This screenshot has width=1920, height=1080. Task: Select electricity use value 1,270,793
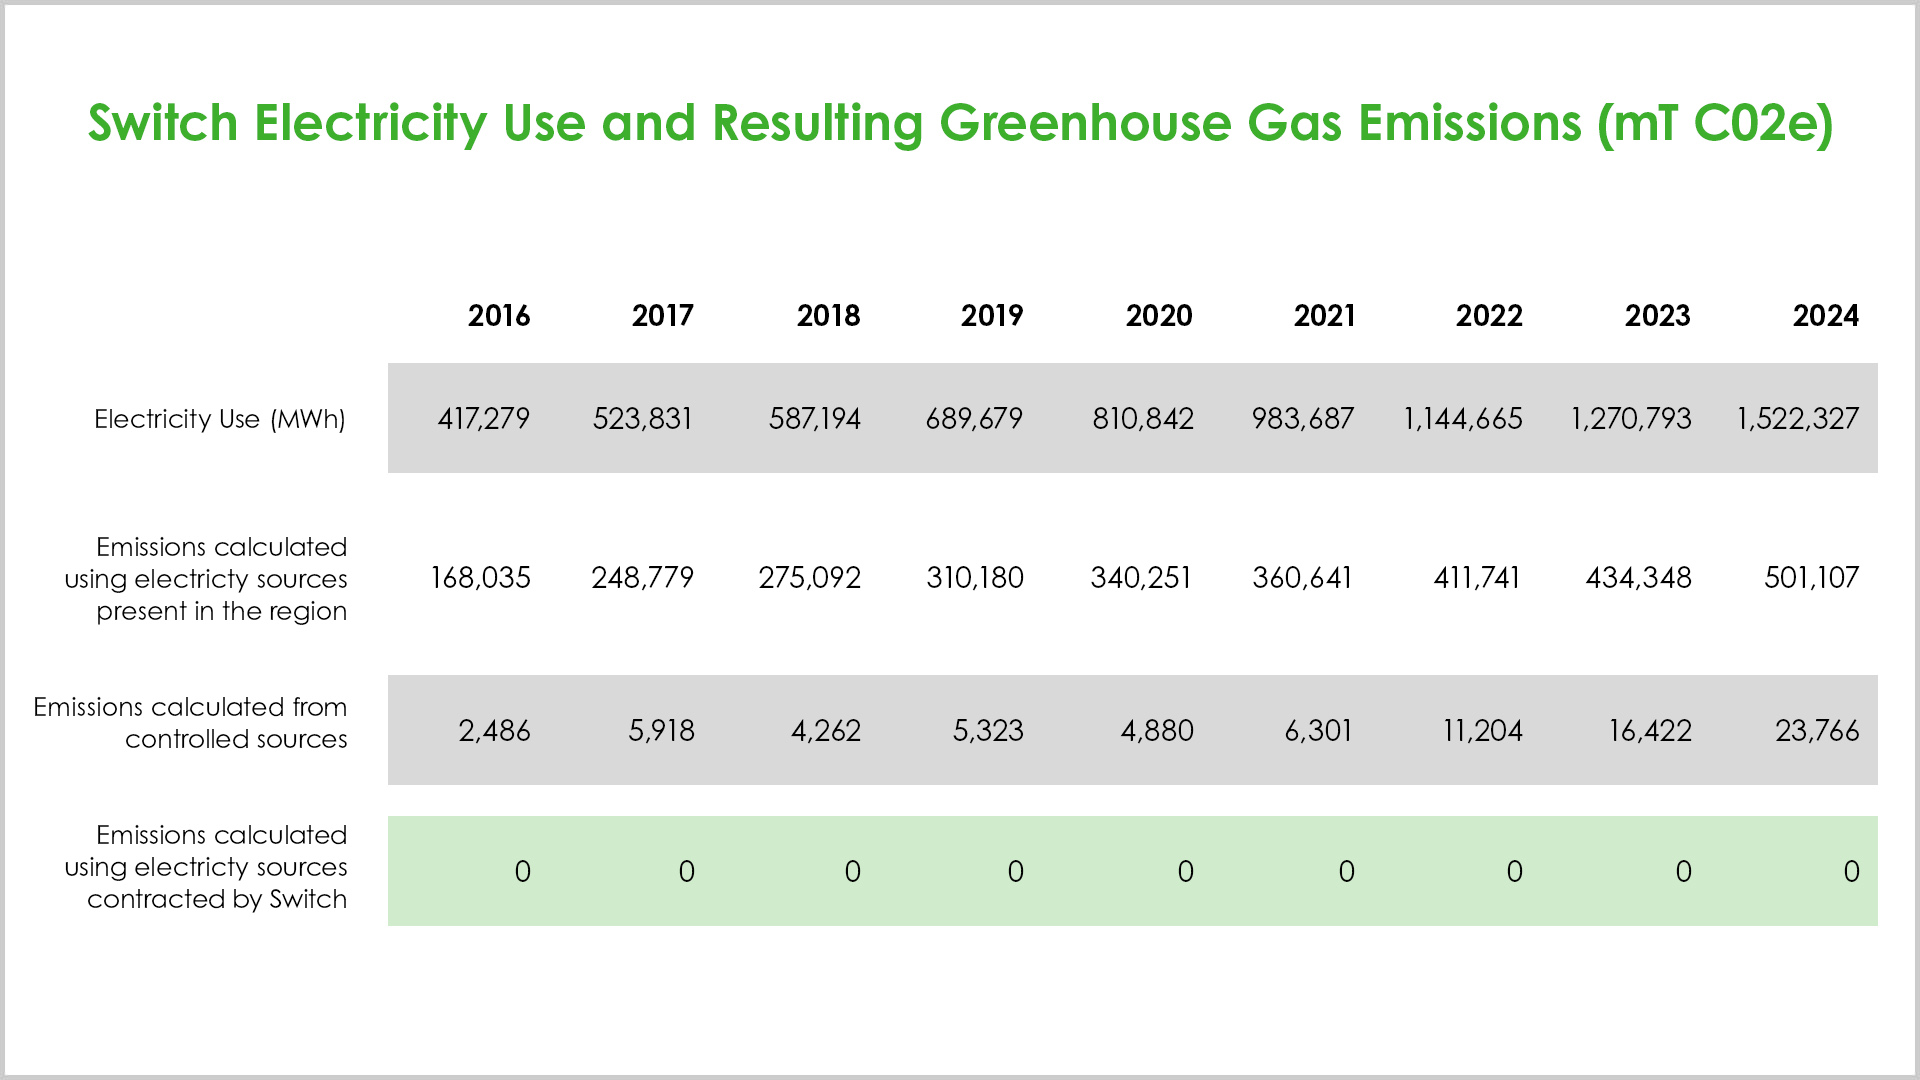[x=1631, y=419]
